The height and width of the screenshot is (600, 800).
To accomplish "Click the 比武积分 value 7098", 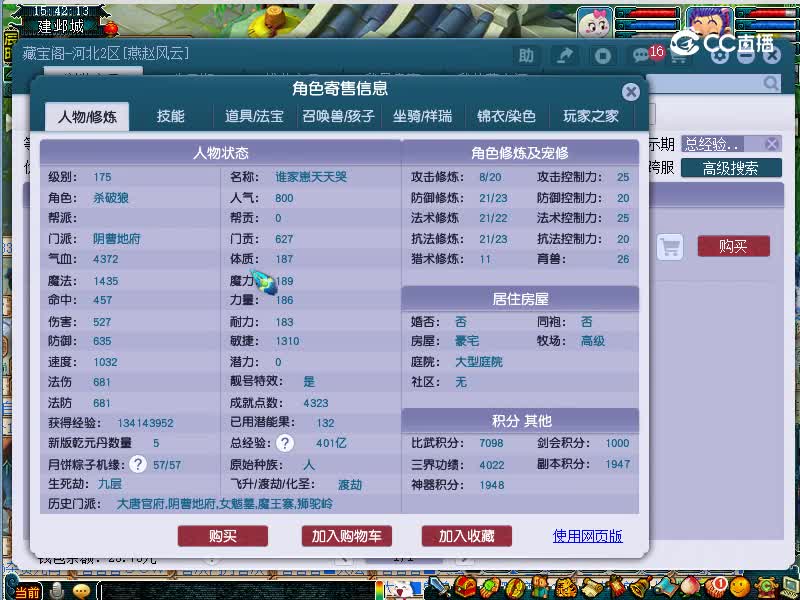I will coord(491,443).
